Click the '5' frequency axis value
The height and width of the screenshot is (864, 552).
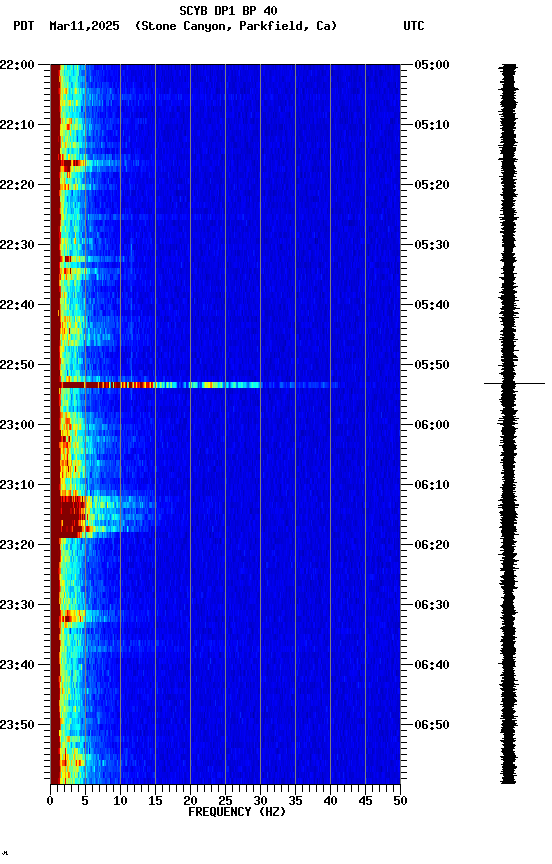coord(85,801)
